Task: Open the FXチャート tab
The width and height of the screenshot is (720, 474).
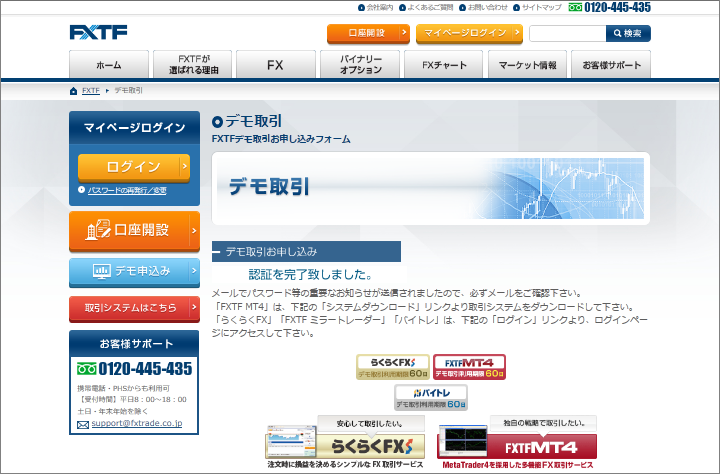Action: 444,64
